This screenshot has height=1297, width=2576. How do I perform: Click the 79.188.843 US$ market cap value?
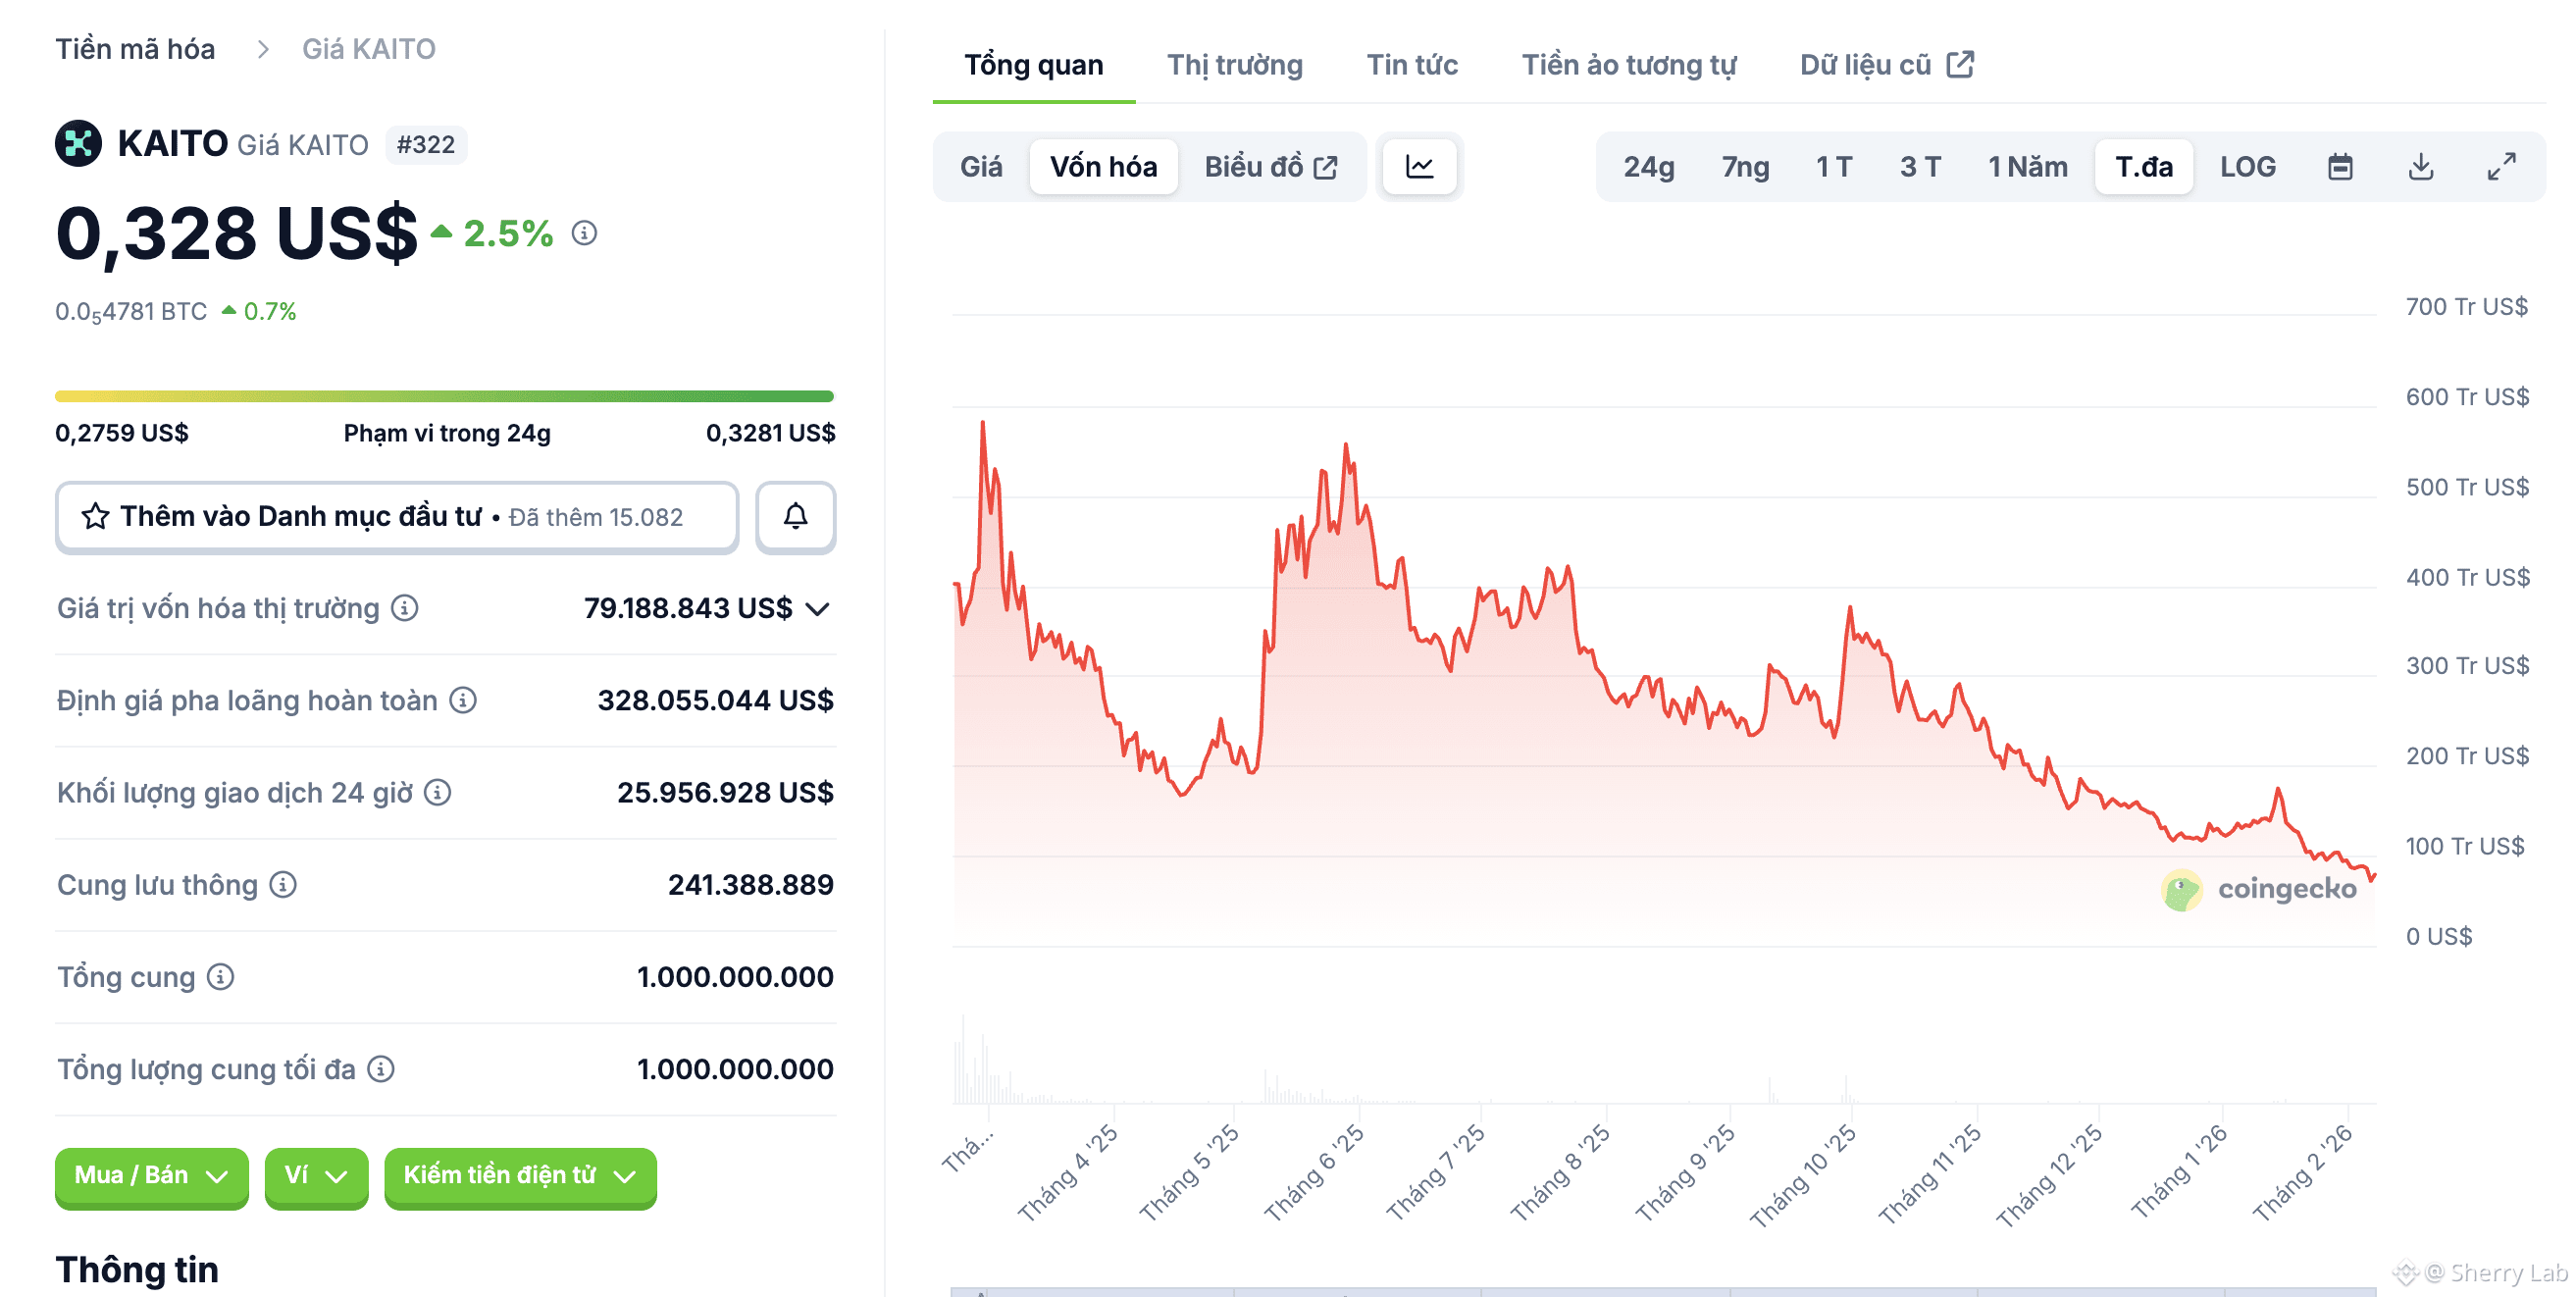688,608
